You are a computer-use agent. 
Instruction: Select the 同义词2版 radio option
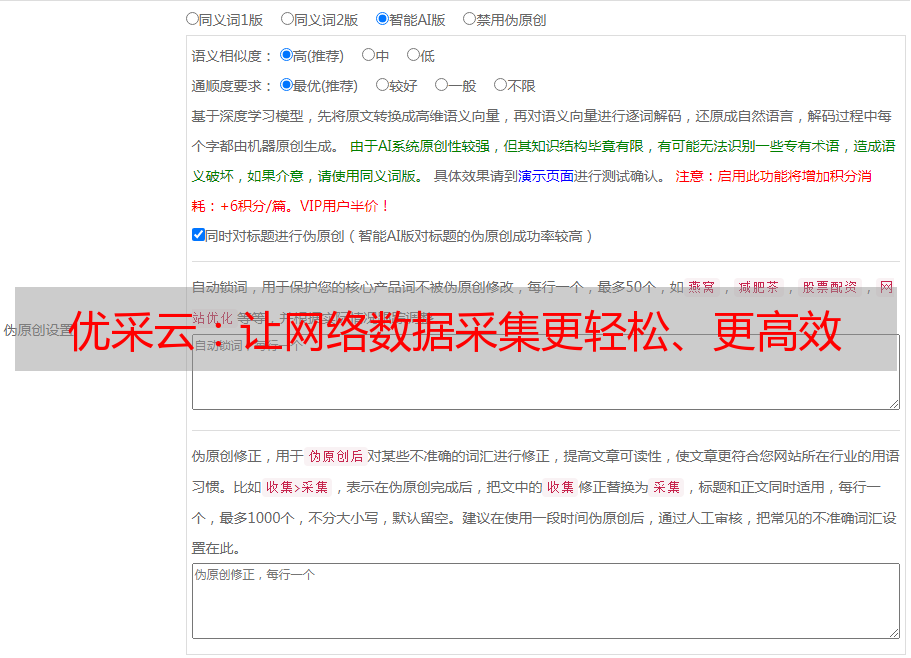point(287,19)
